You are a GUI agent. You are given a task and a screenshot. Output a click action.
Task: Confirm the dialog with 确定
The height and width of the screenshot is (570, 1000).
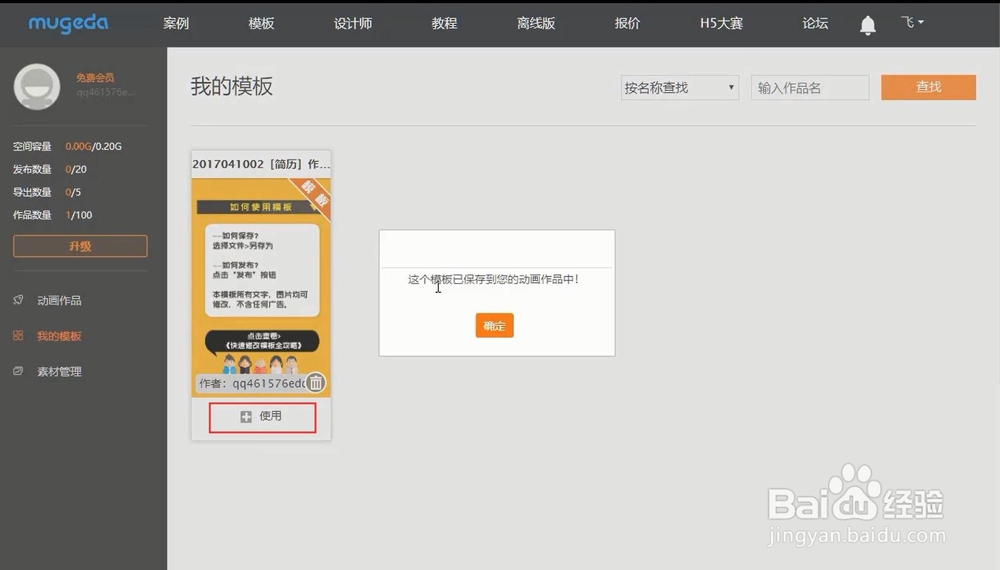494,326
